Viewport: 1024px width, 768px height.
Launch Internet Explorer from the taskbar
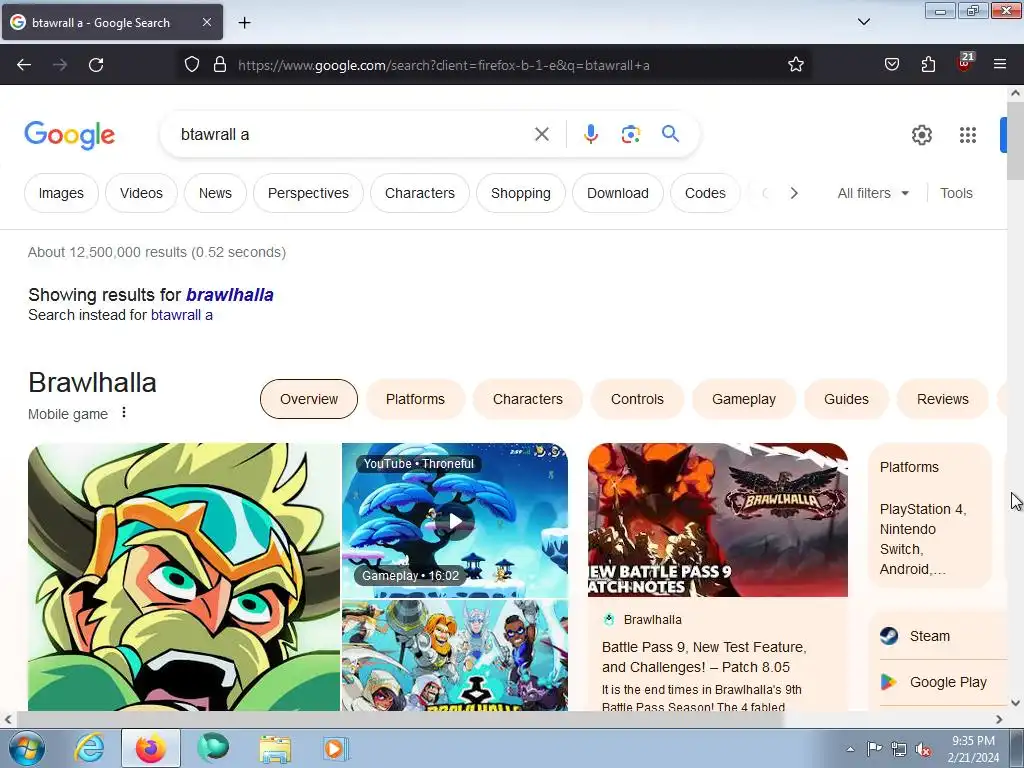[x=89, y=748]
